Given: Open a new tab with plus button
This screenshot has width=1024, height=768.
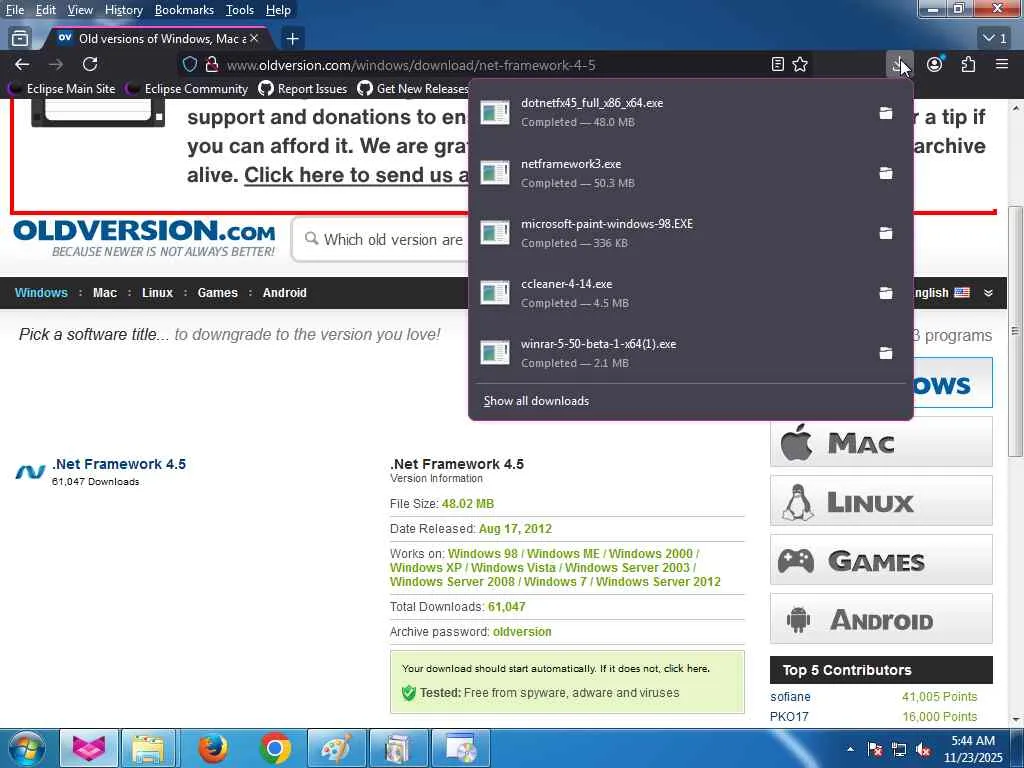Looking at the screenshot, I should pos(293,39).
